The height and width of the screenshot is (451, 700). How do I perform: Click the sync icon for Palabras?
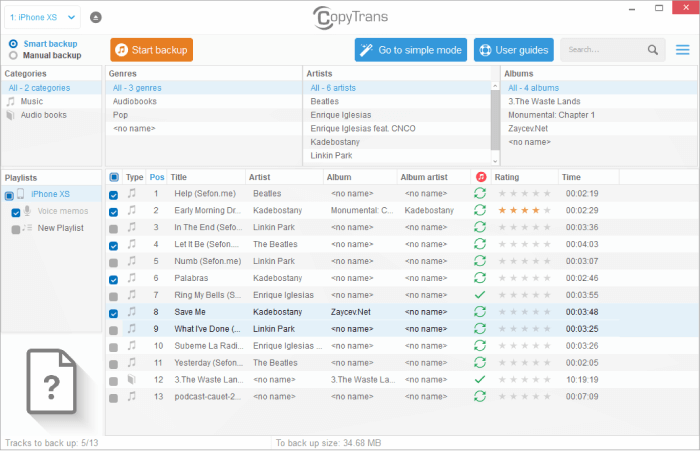tap(480, 278)
